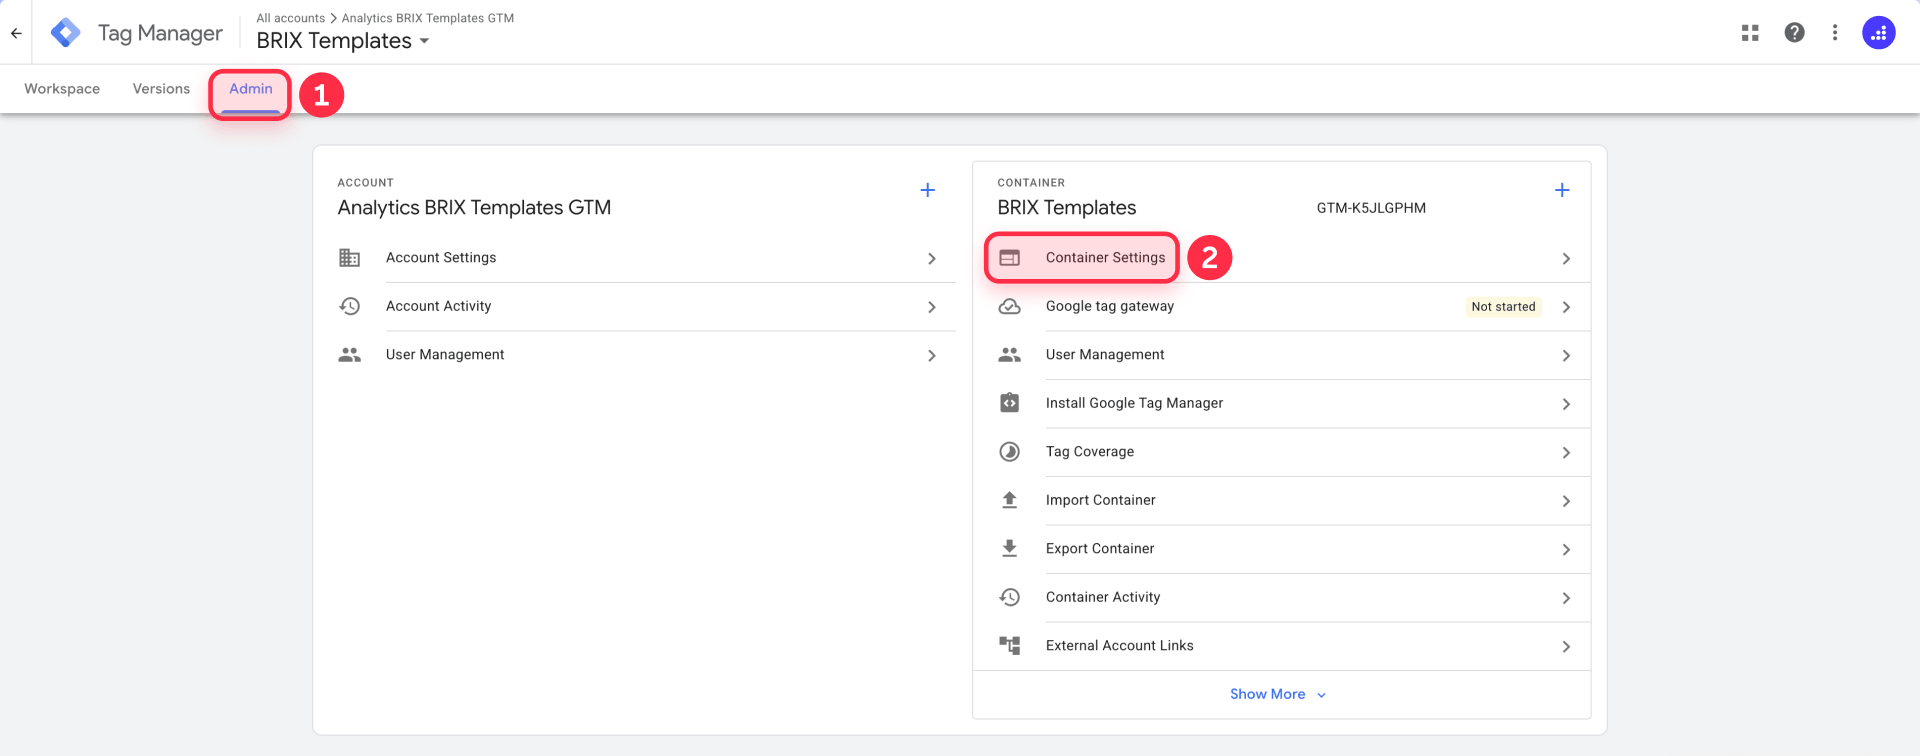Click the Not started status badge
The height and width of the screenshot is (756, 1920).
(x=1503, y=307)
